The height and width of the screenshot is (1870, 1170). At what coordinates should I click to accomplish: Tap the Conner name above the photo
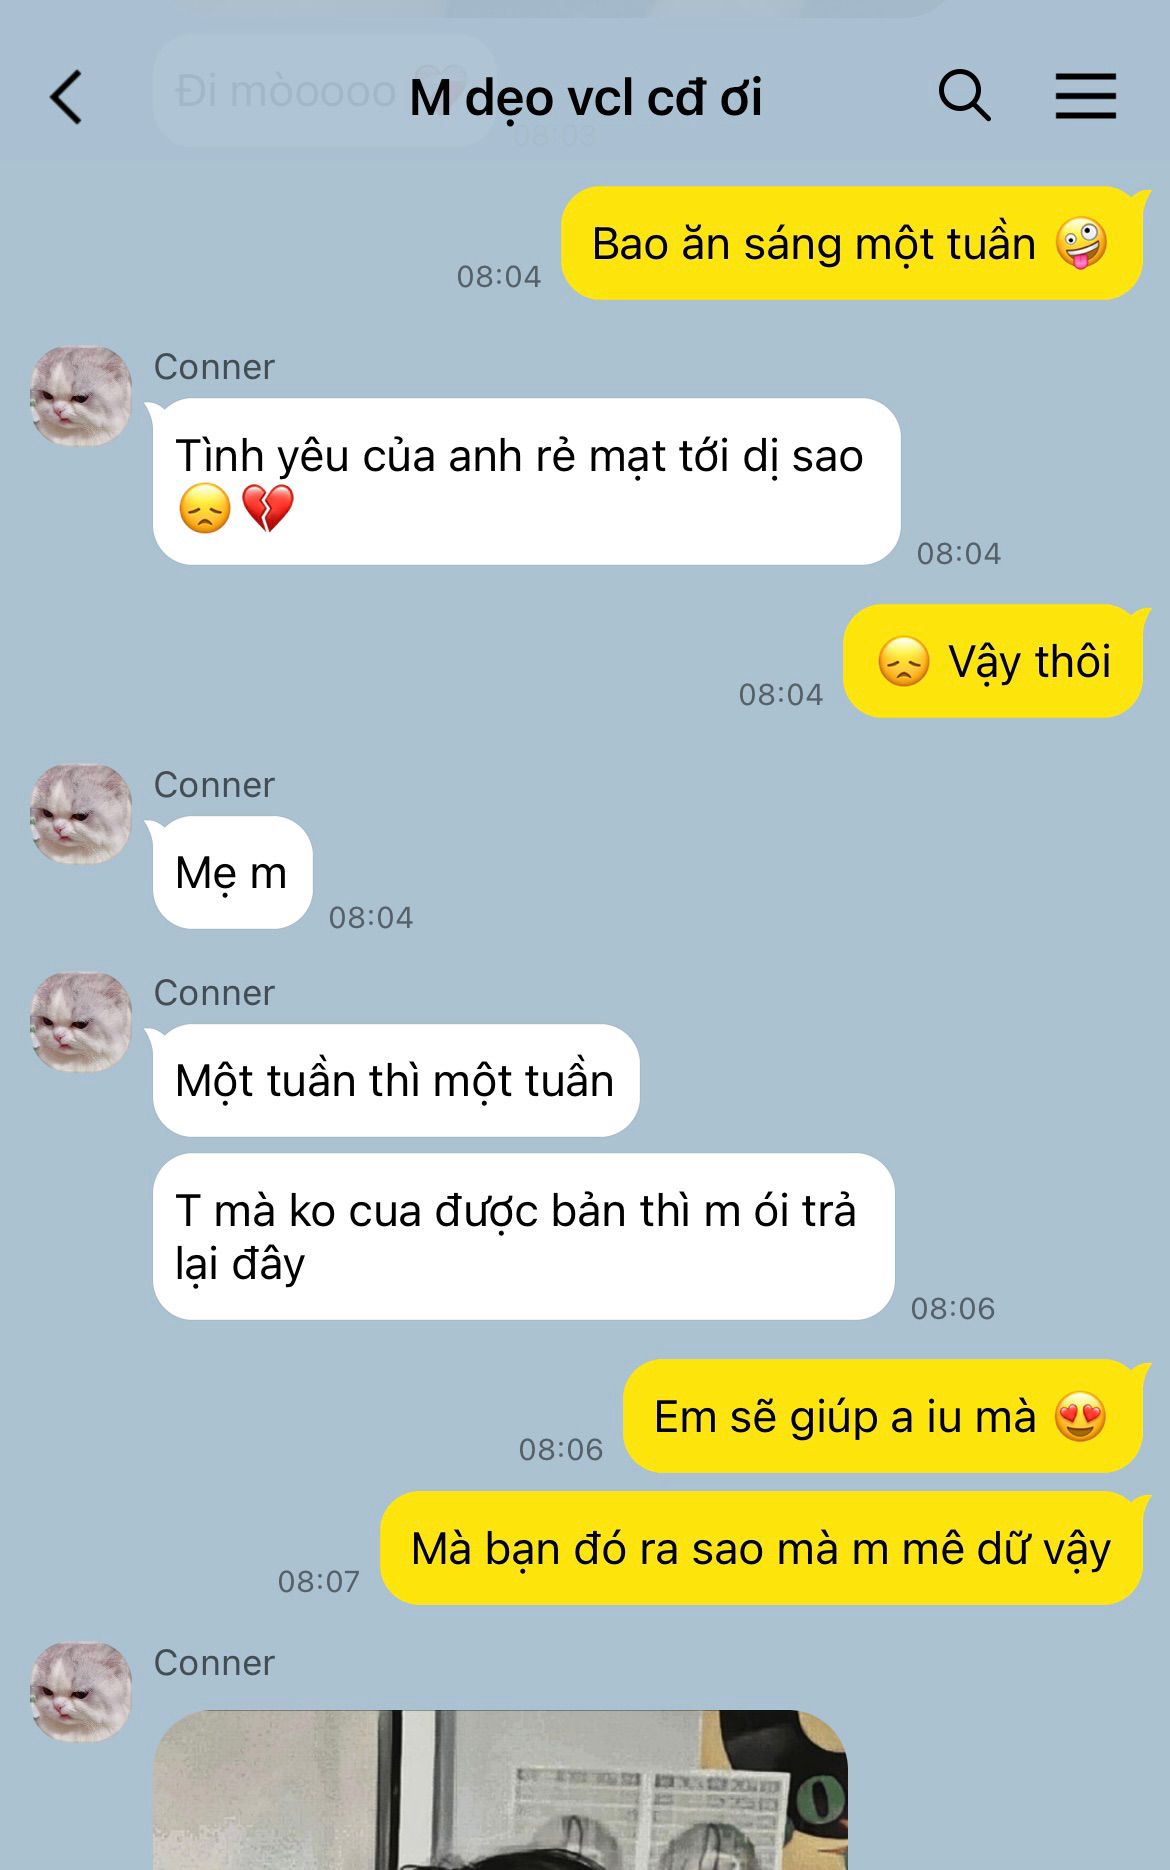214,1663
